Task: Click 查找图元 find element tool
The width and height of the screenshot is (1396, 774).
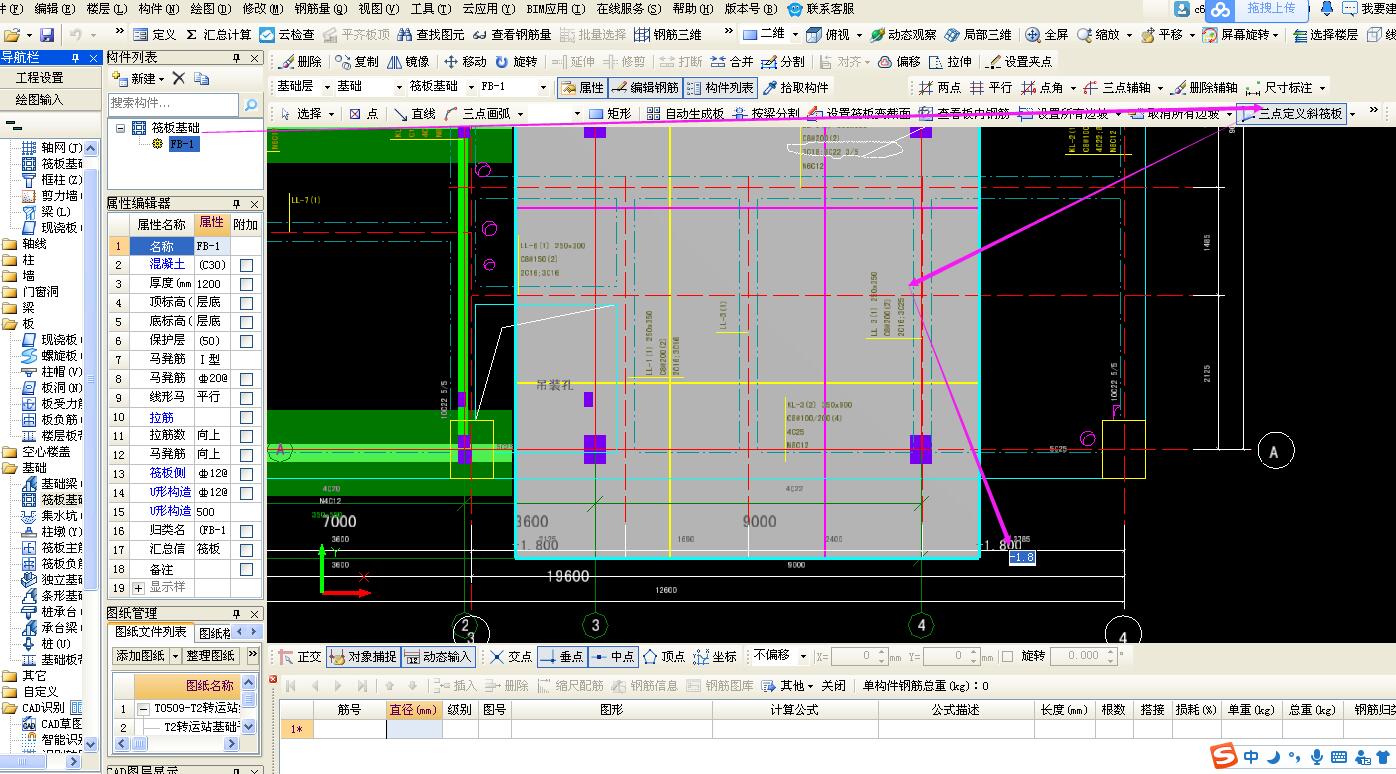Action: pos(431,34)
